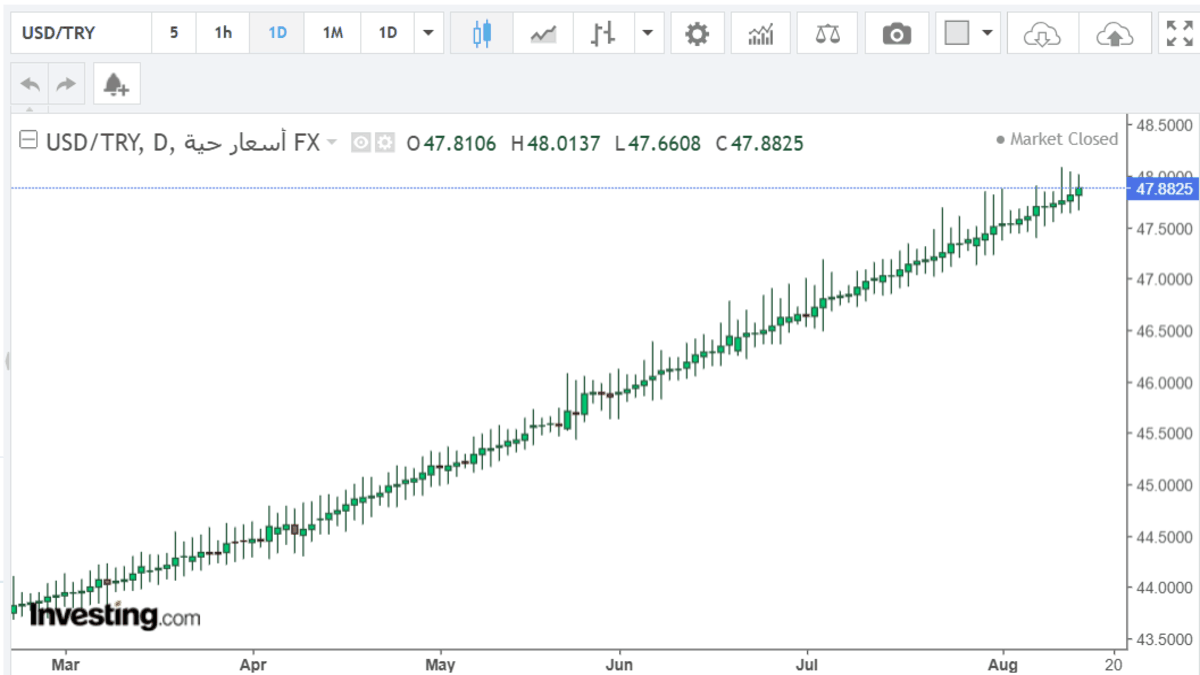This screenshot has width=1200, height=675.
Task: Click the Jul label on time axis
Action: pos(807,663)
